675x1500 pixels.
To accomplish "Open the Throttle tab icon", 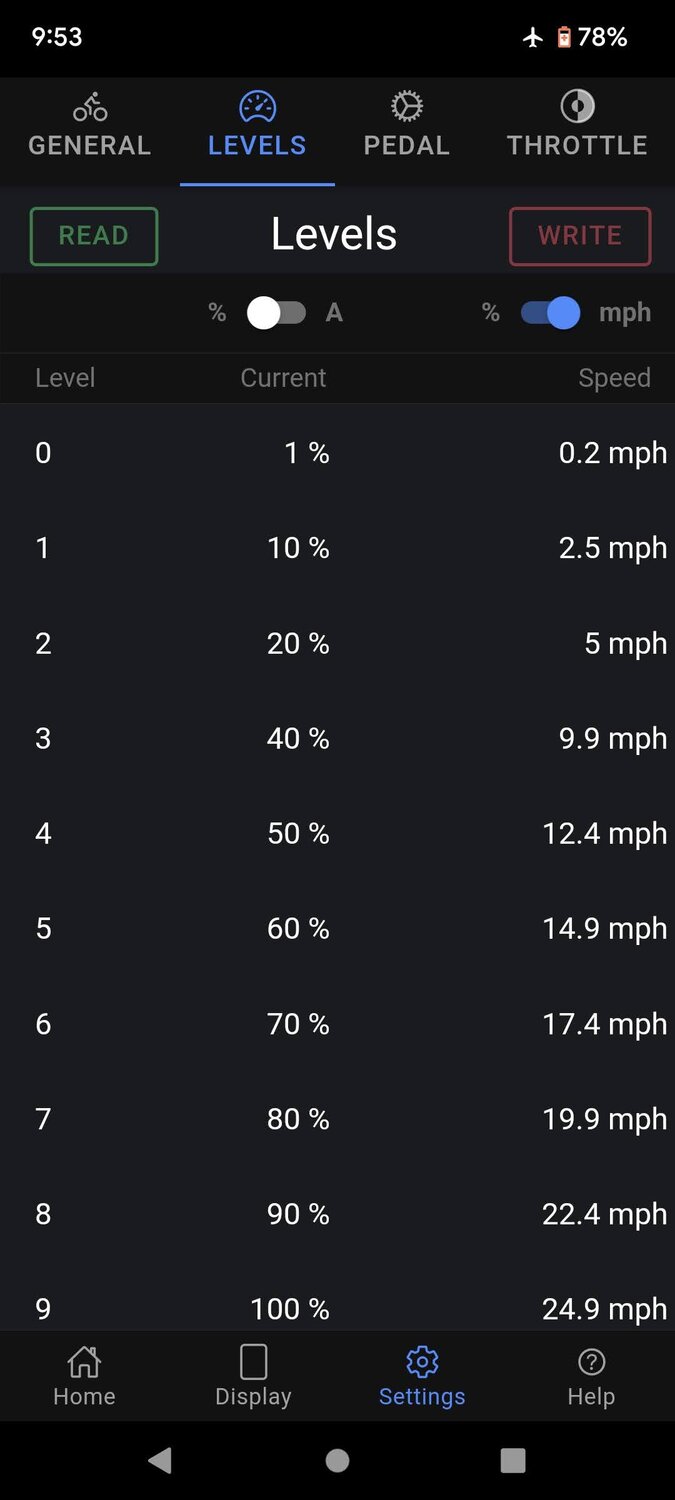I will (577, 106).
